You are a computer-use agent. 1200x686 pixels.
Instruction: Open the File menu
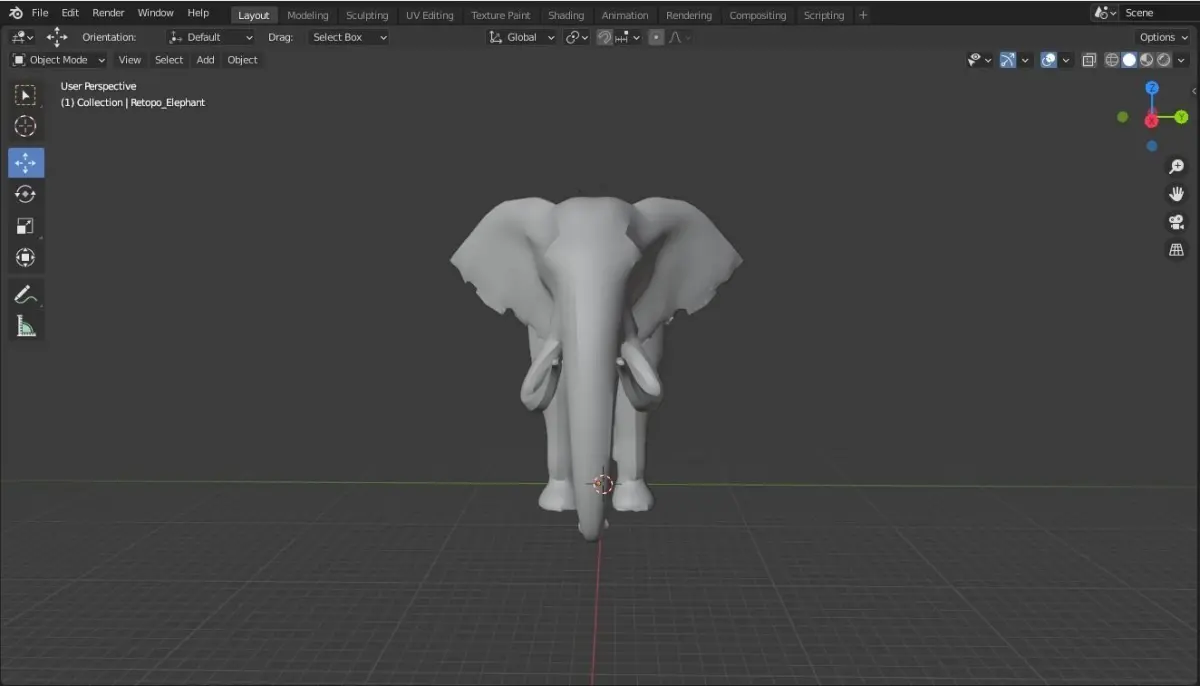click(40, 13)
